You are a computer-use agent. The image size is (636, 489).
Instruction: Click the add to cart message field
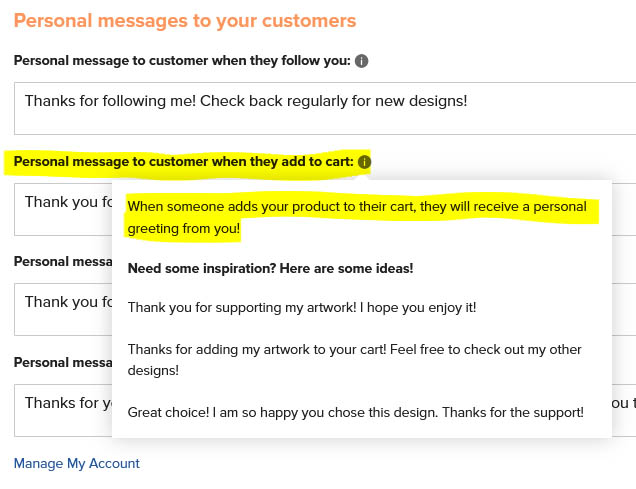point(63,209)
